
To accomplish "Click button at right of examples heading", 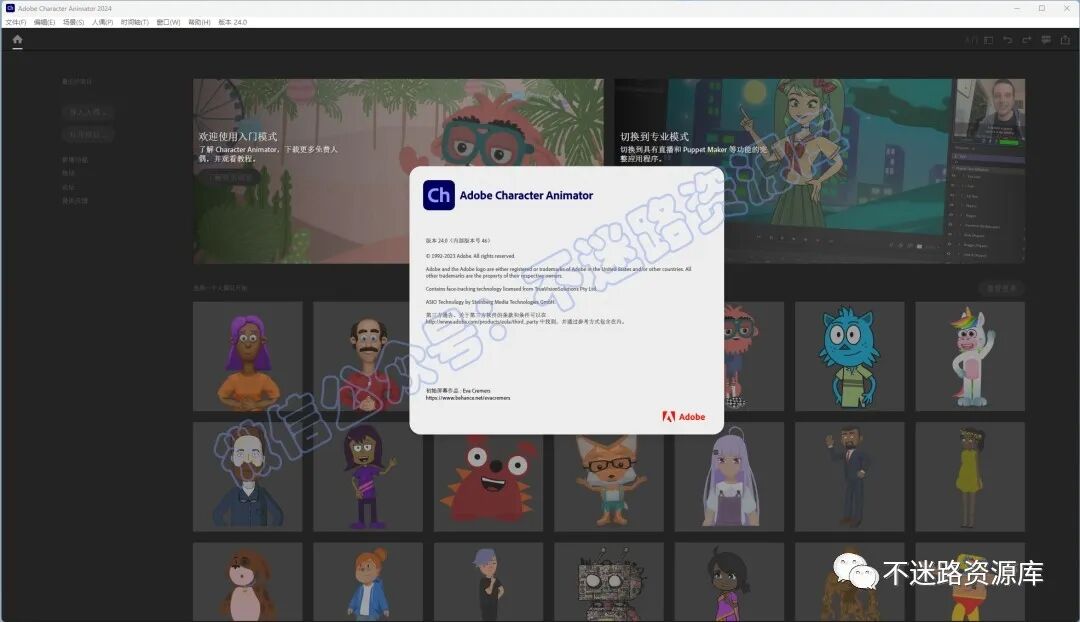I will click(x=1001, y=288).
